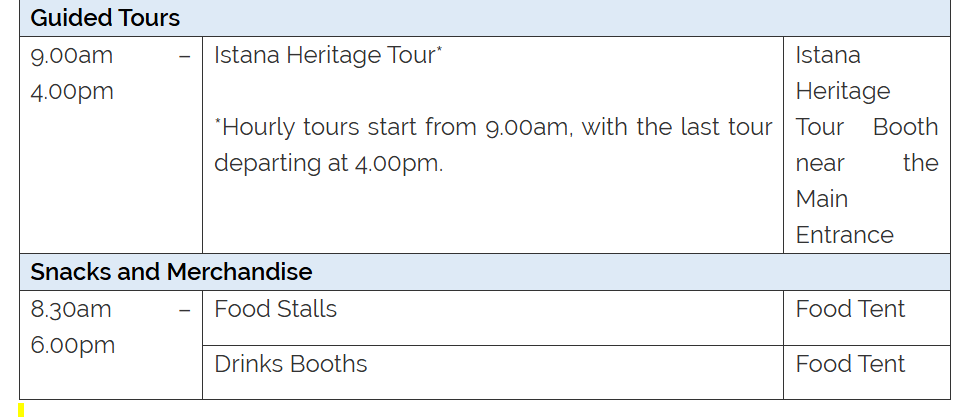Click the word "Heritage" in the location column
Viewport: 972px width, 417px height.
coord(843,91)
